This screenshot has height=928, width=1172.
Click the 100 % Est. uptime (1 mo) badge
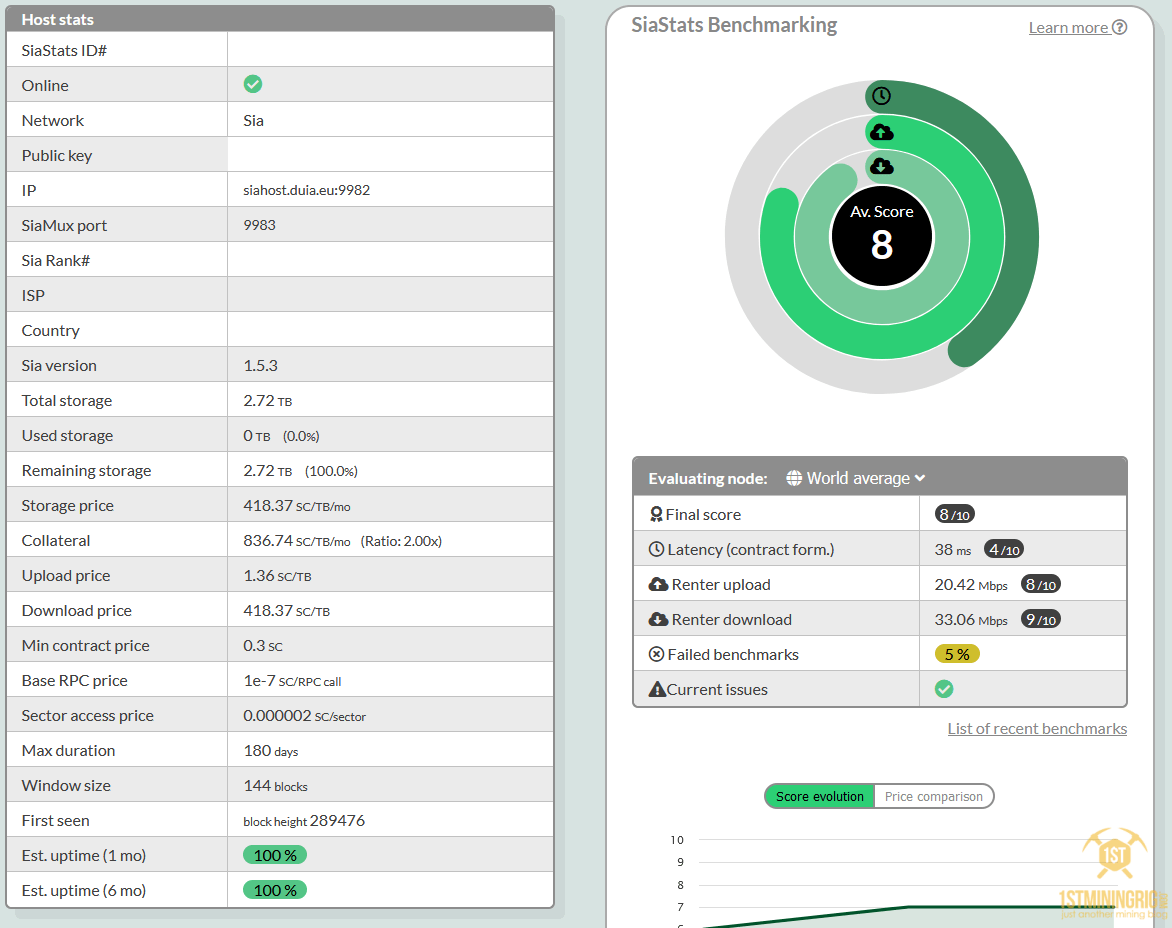(275, 855)
